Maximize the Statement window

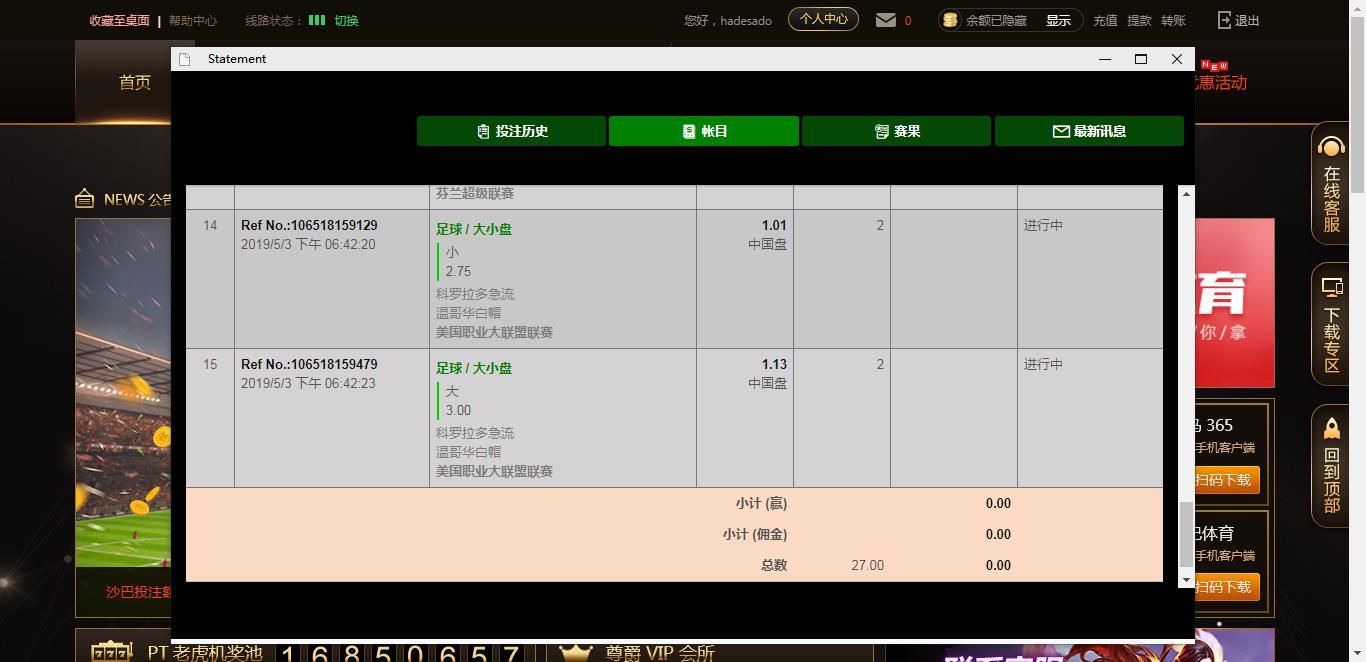click(1140, 59)
